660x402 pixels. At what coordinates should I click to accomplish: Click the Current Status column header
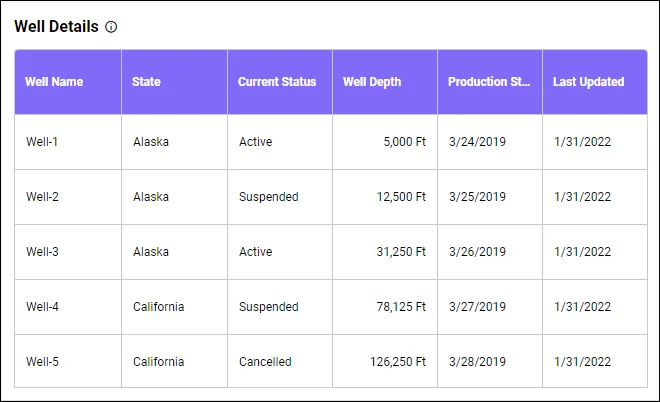pos(277,82)
